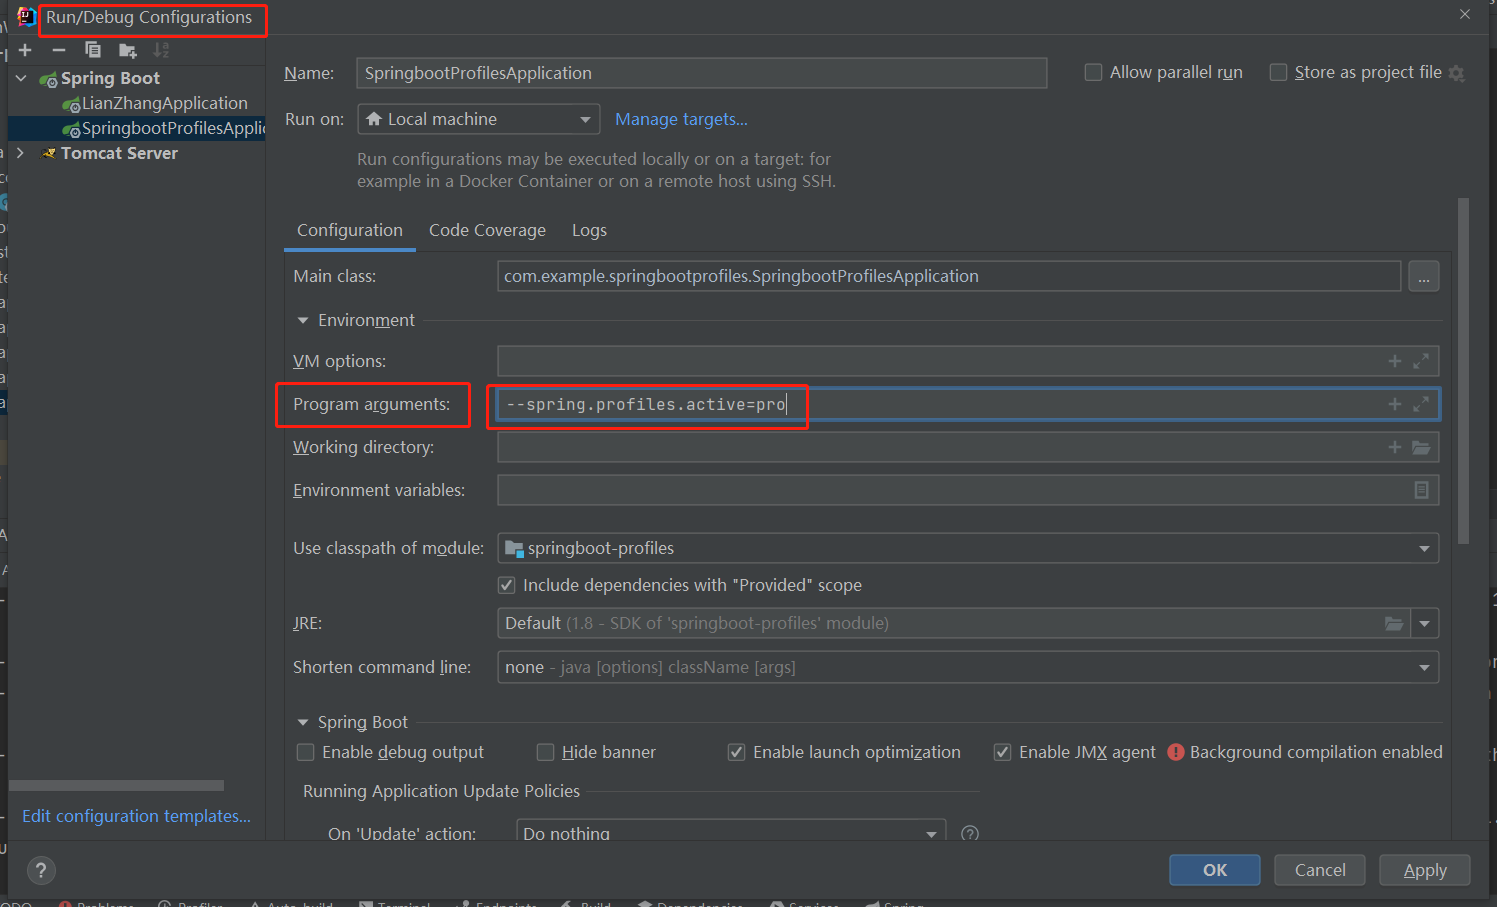Open Manage targets link
The width and height of the screenshot is (1497, 907).
pos(681,119)
